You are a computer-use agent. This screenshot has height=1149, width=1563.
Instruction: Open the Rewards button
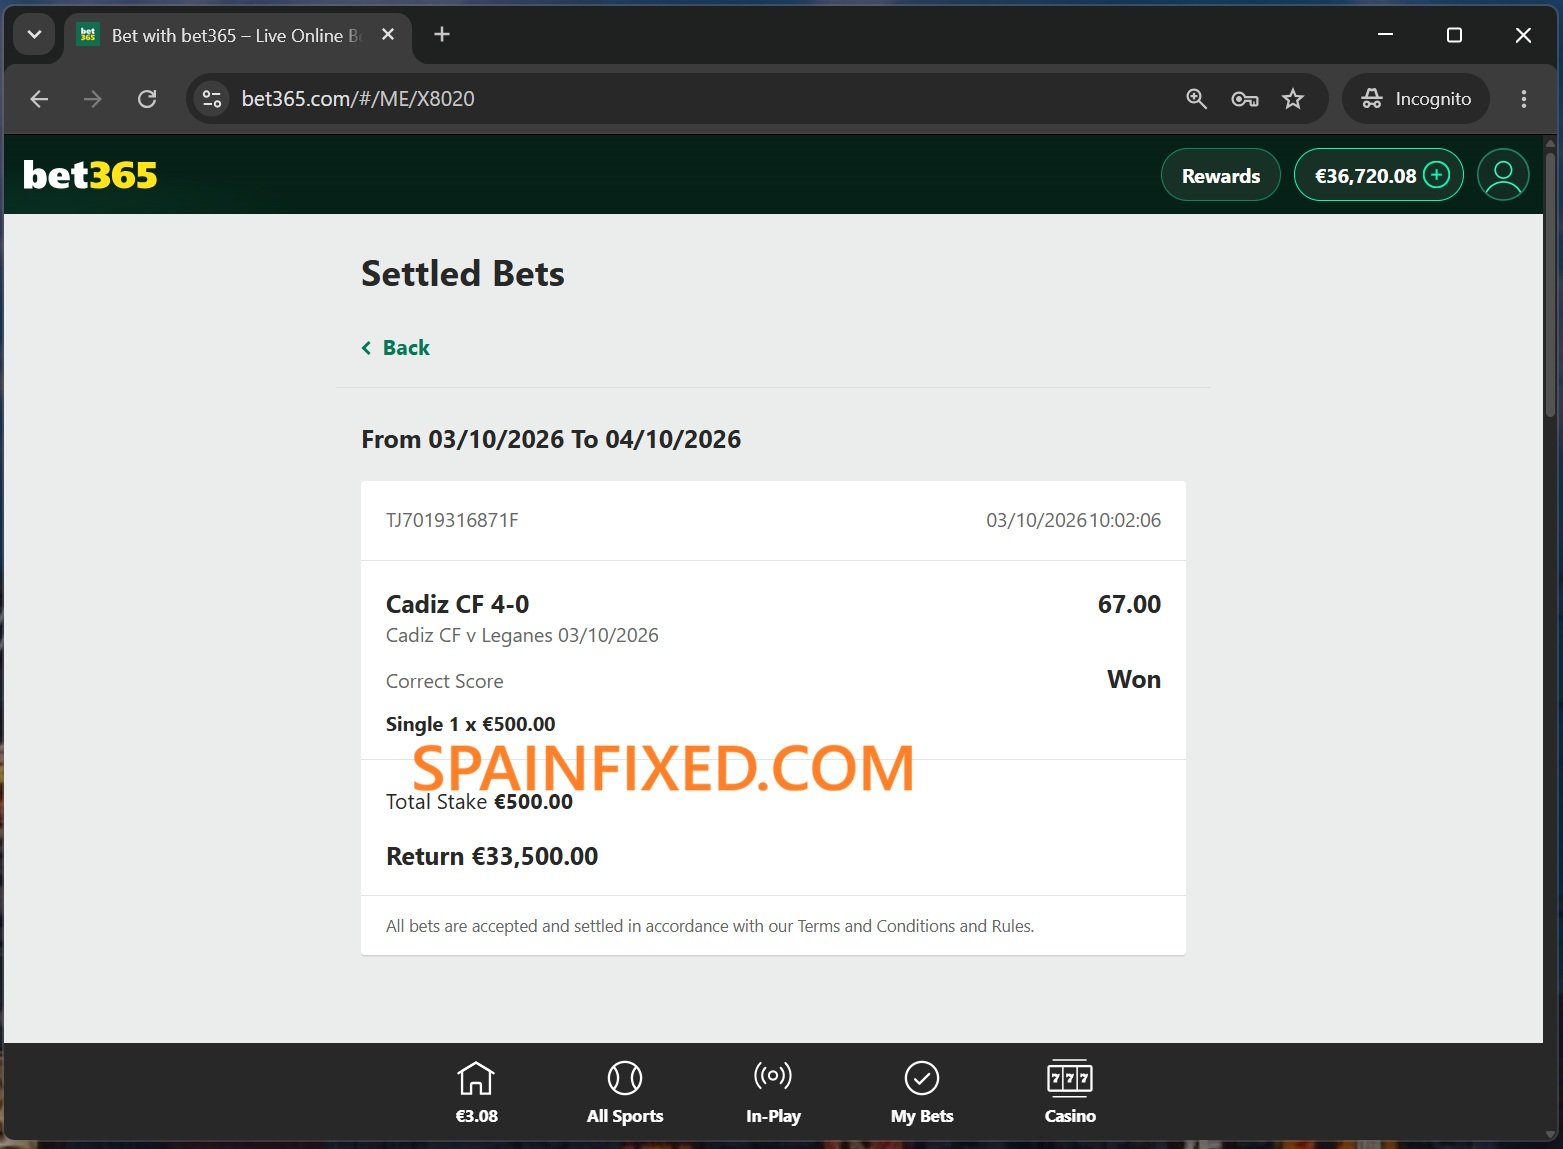tap(1221, 175)
